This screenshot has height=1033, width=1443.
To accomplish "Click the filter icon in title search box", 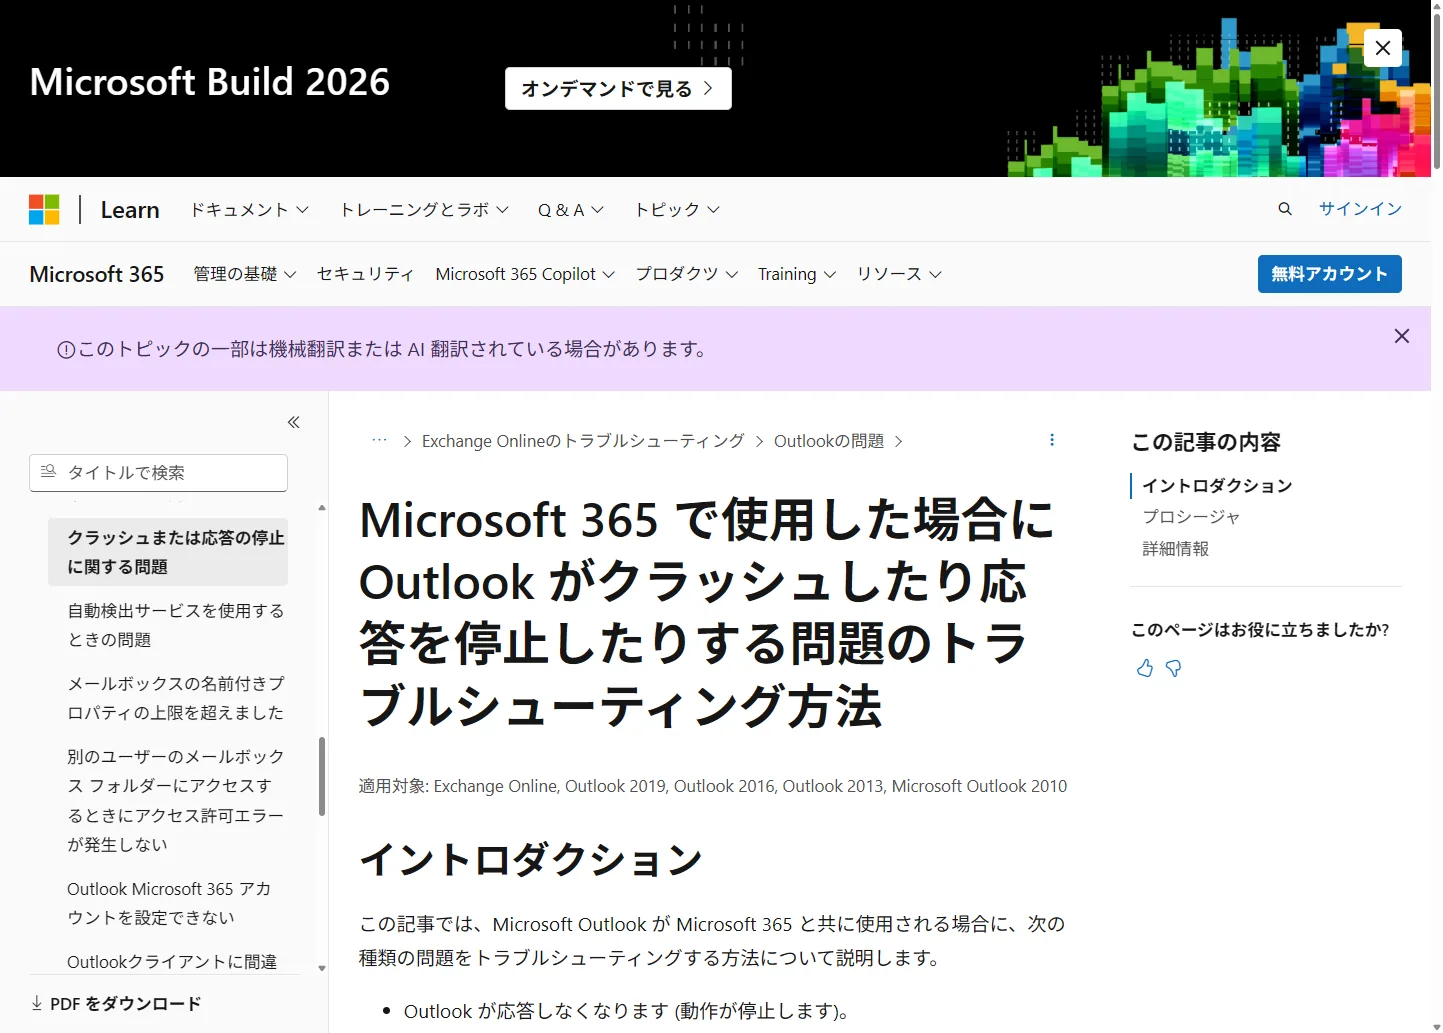I will [48, 472].
